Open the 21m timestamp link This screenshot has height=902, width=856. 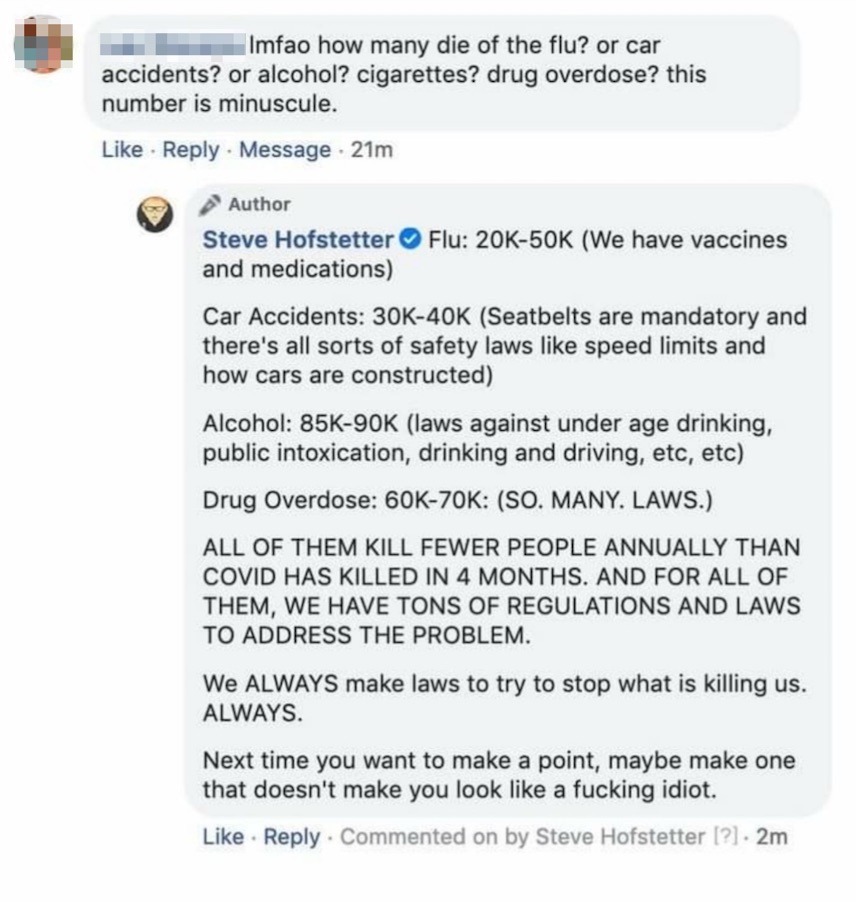tap(372, 150)
